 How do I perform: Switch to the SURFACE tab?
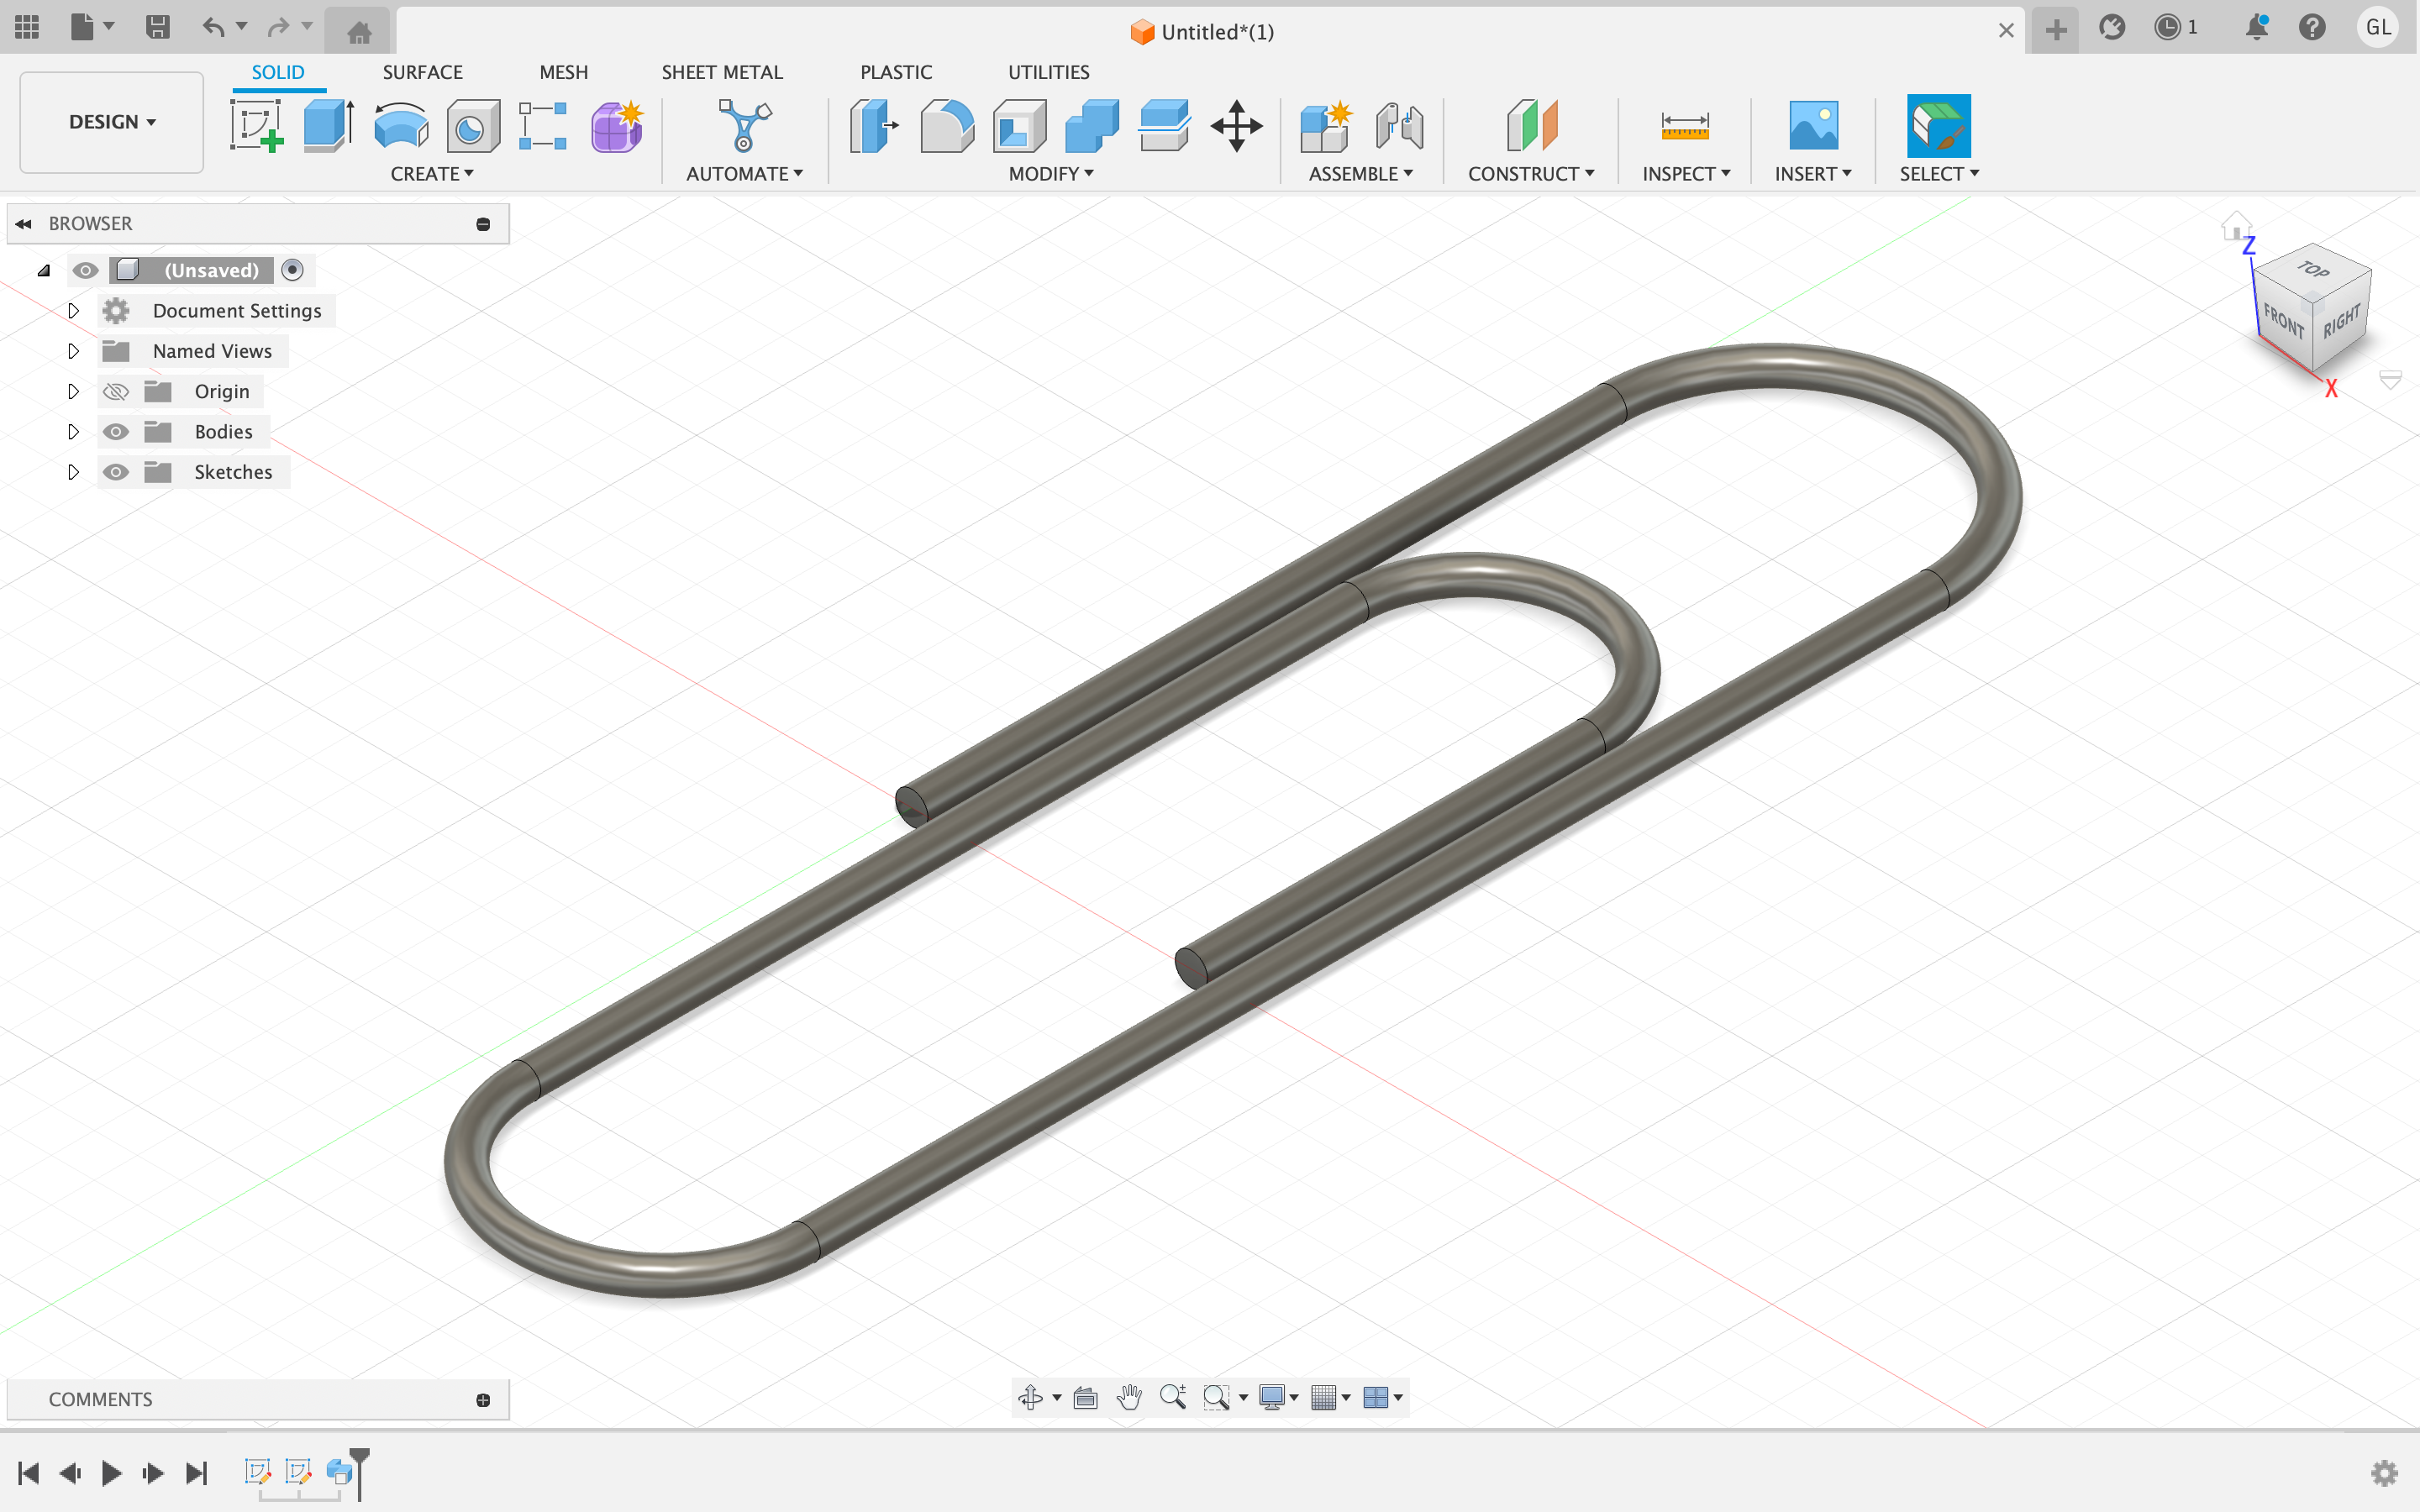[x=422, y=72]
